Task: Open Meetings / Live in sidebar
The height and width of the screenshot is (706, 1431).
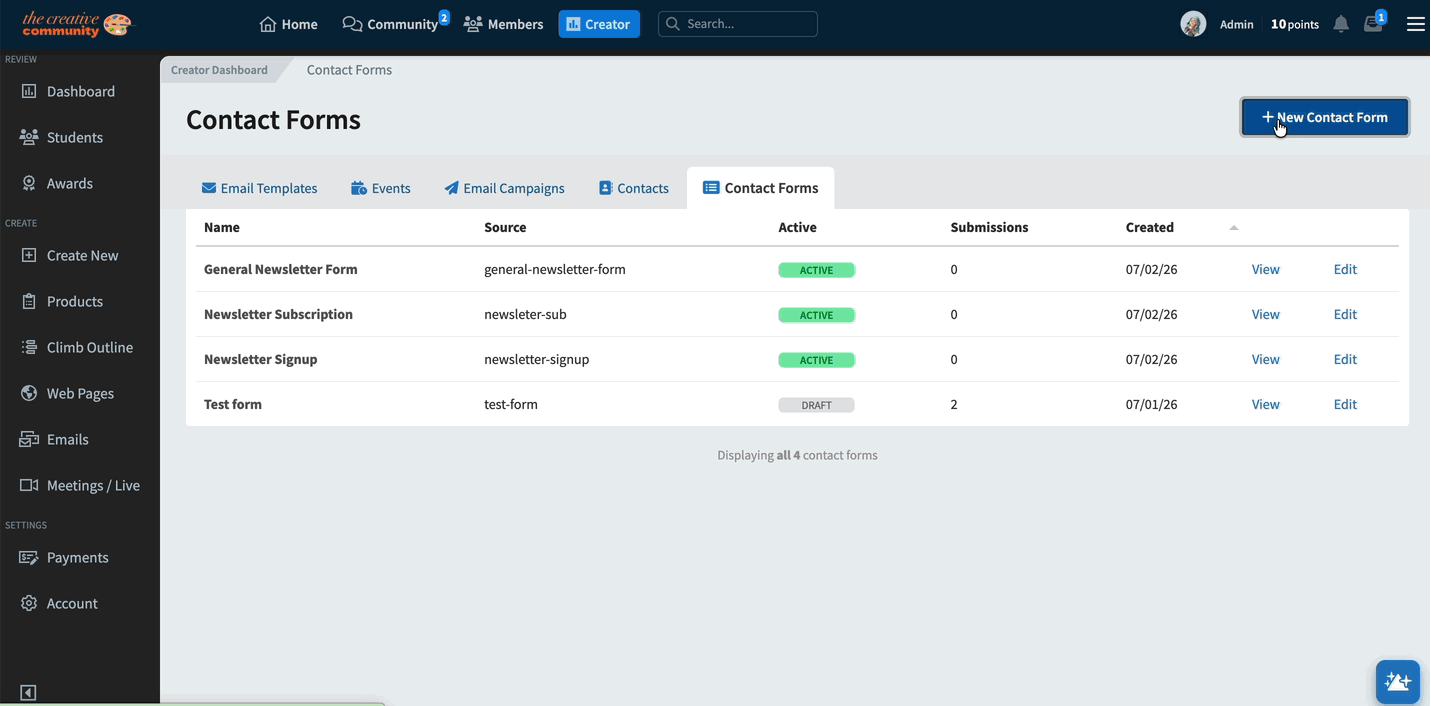Action: (80, 485)
